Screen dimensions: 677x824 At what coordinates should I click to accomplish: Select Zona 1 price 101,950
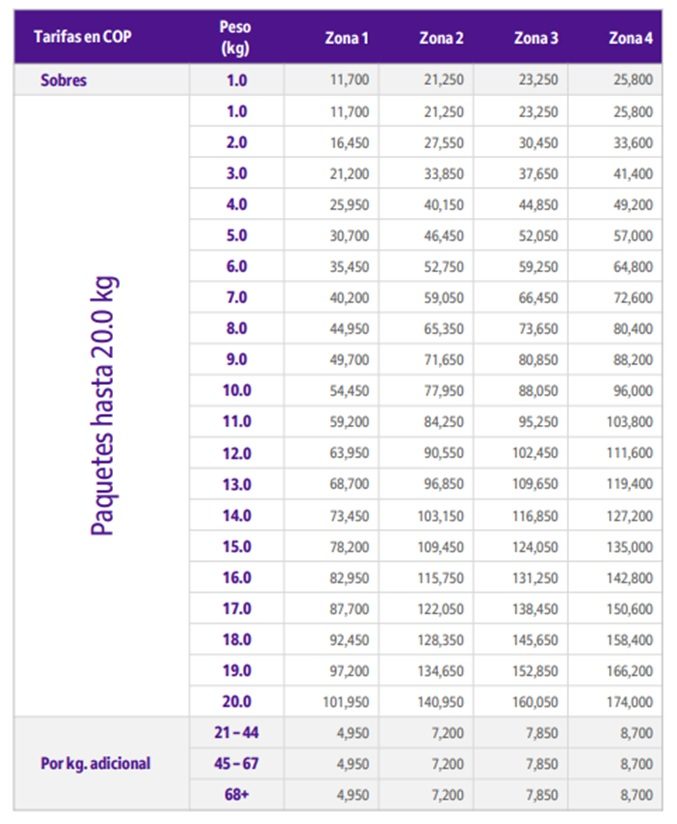point(346,702)
